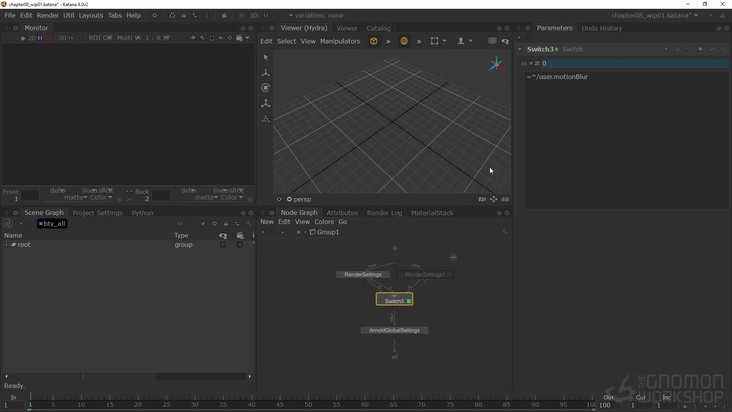This screenshot has width=732, height=412.
Task: Click the cube display icon in Viewer toolbar
Action: pos(374,41)
